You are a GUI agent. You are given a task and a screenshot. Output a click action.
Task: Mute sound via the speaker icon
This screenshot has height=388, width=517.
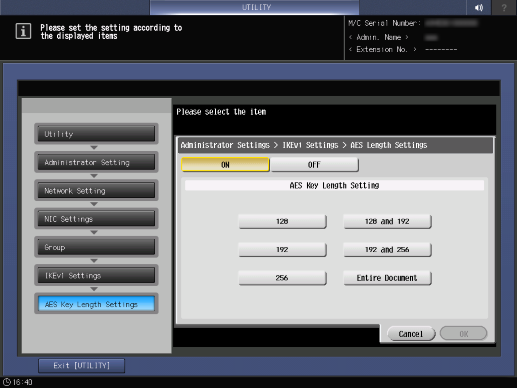click(479, 7)
